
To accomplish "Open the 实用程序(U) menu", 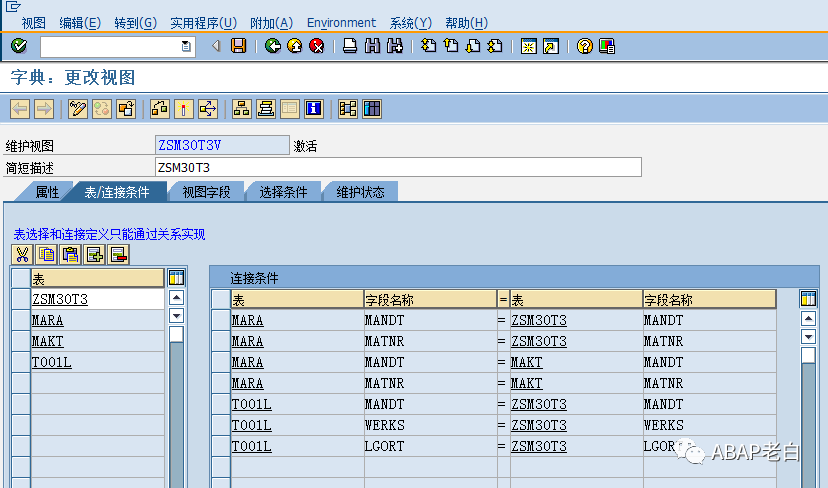I will coord(203,23).
